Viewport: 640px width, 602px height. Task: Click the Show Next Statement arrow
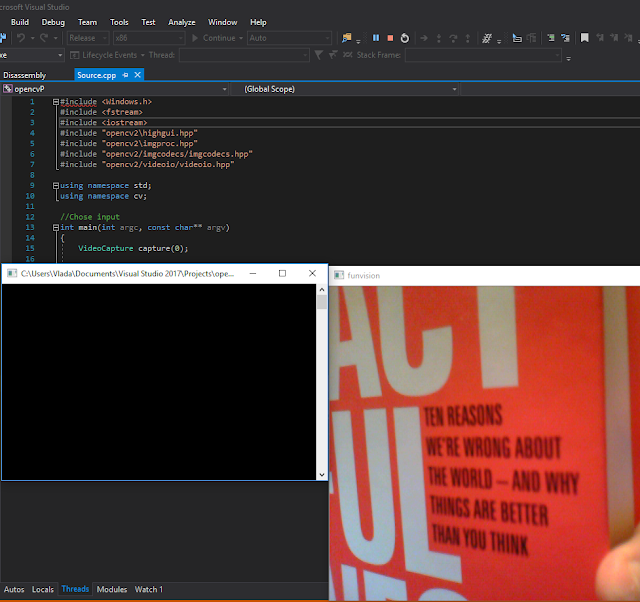click(x=424, y=38)
